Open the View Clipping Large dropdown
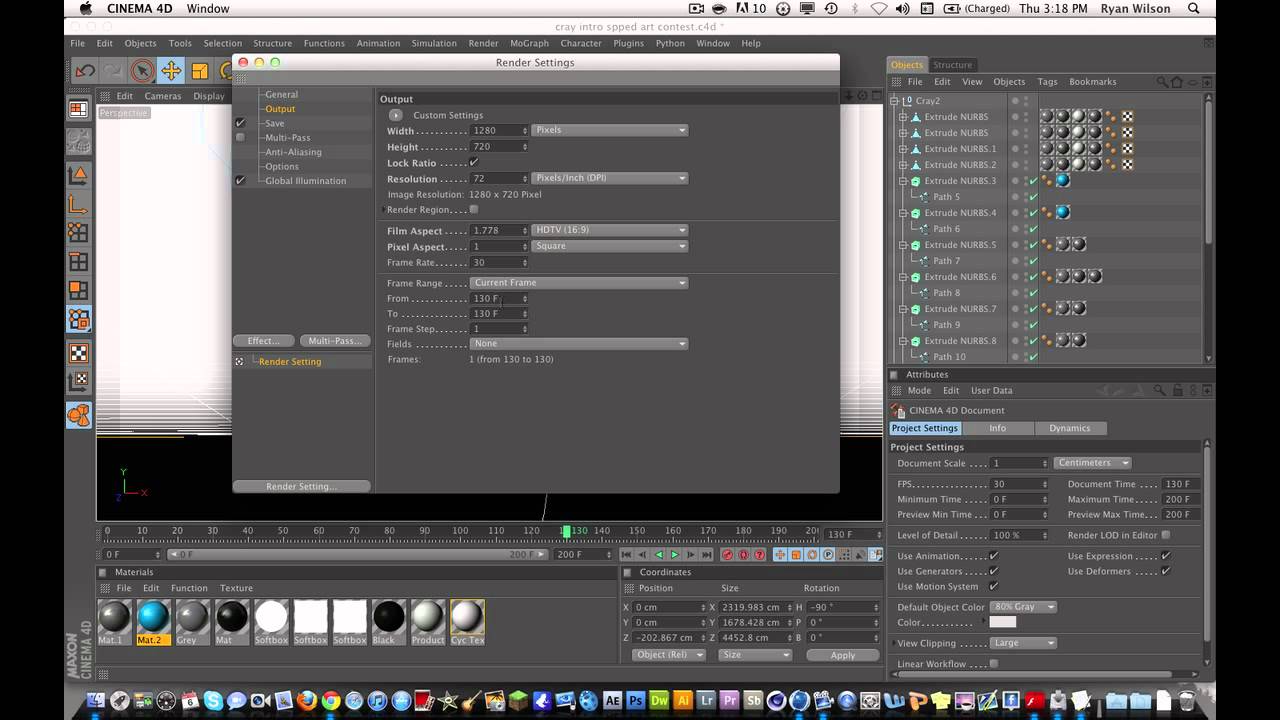The image size is (1280, 720). tap(1022, 643)
